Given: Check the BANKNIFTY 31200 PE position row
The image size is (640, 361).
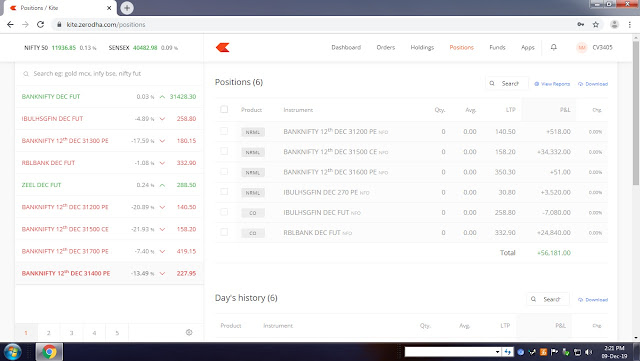Looking at the screenshot, I should (x=224, y=131).
